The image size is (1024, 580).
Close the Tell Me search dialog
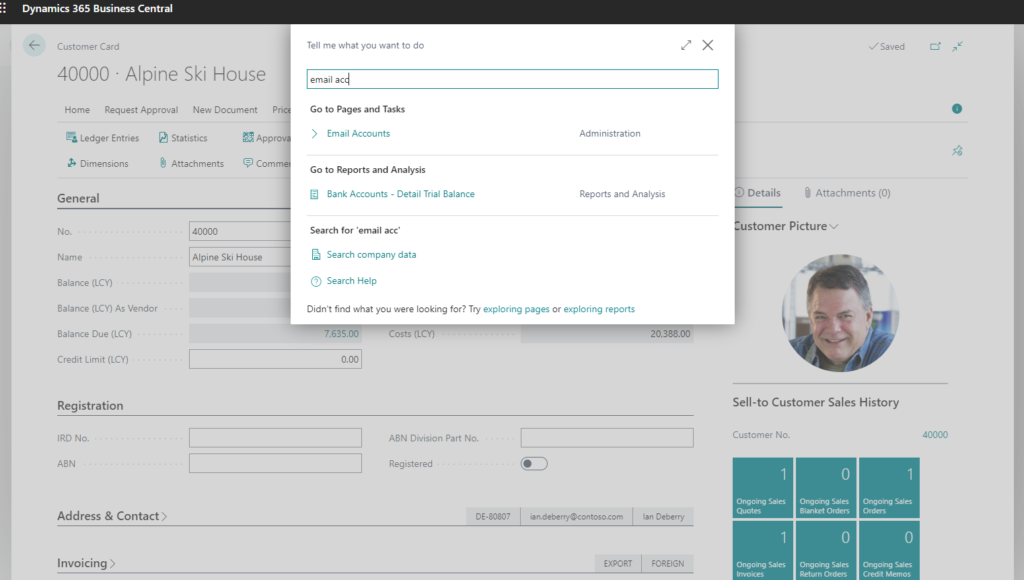[708, 45]
